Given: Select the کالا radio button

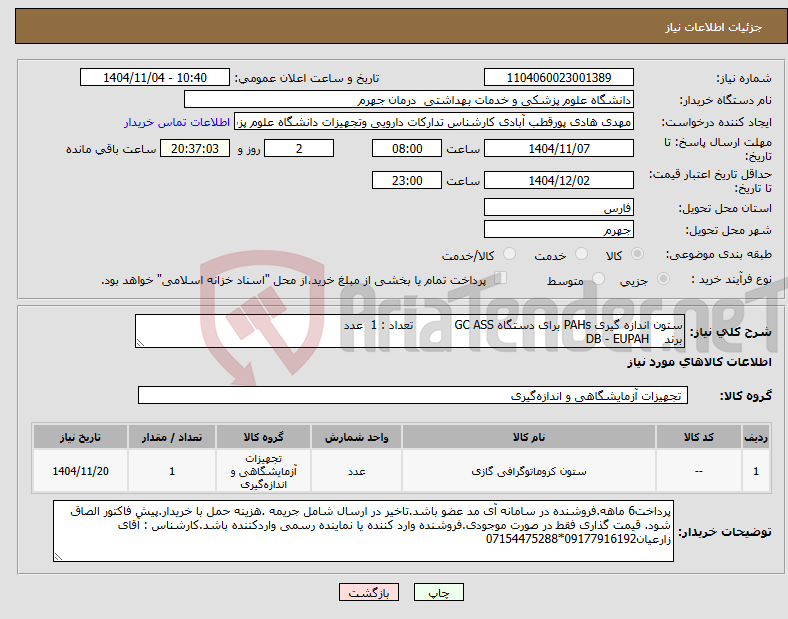Looking at the screenshot, I should pyautogui.click(x=637, y=254).
